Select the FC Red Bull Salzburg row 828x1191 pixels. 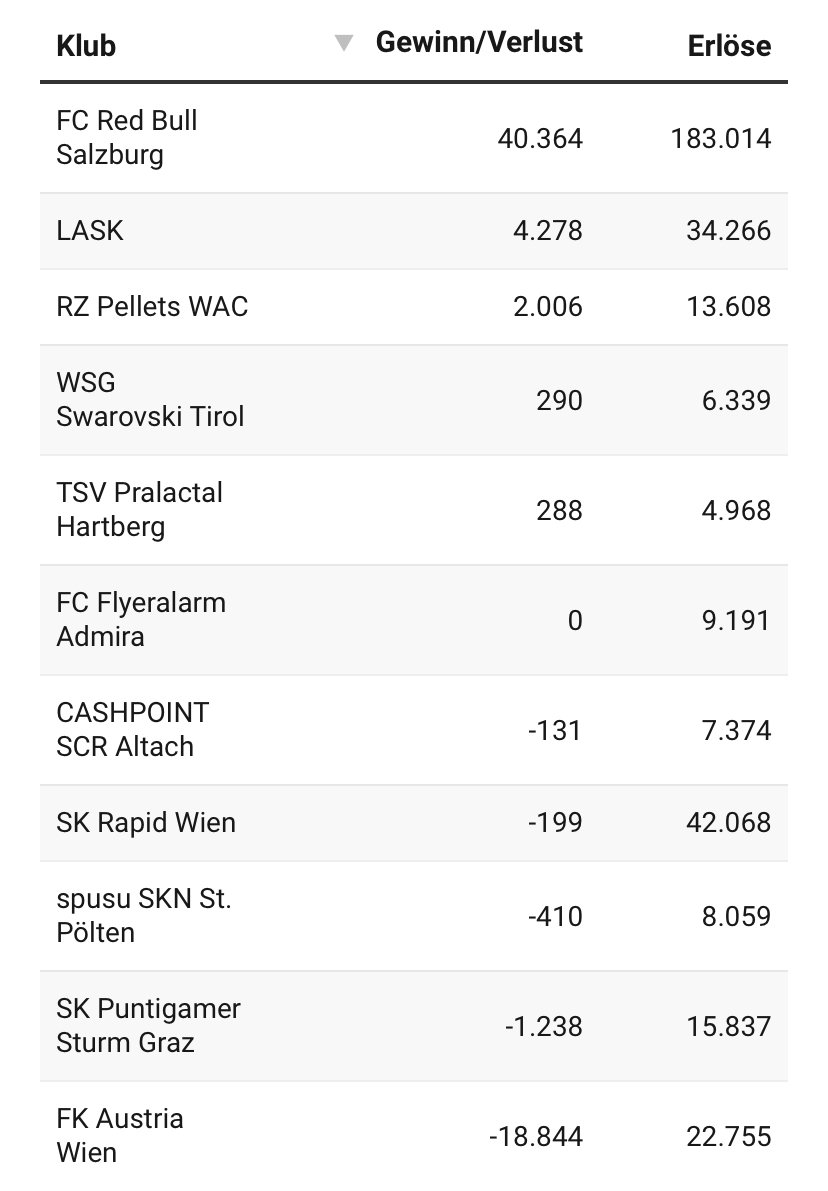(414, 138)
